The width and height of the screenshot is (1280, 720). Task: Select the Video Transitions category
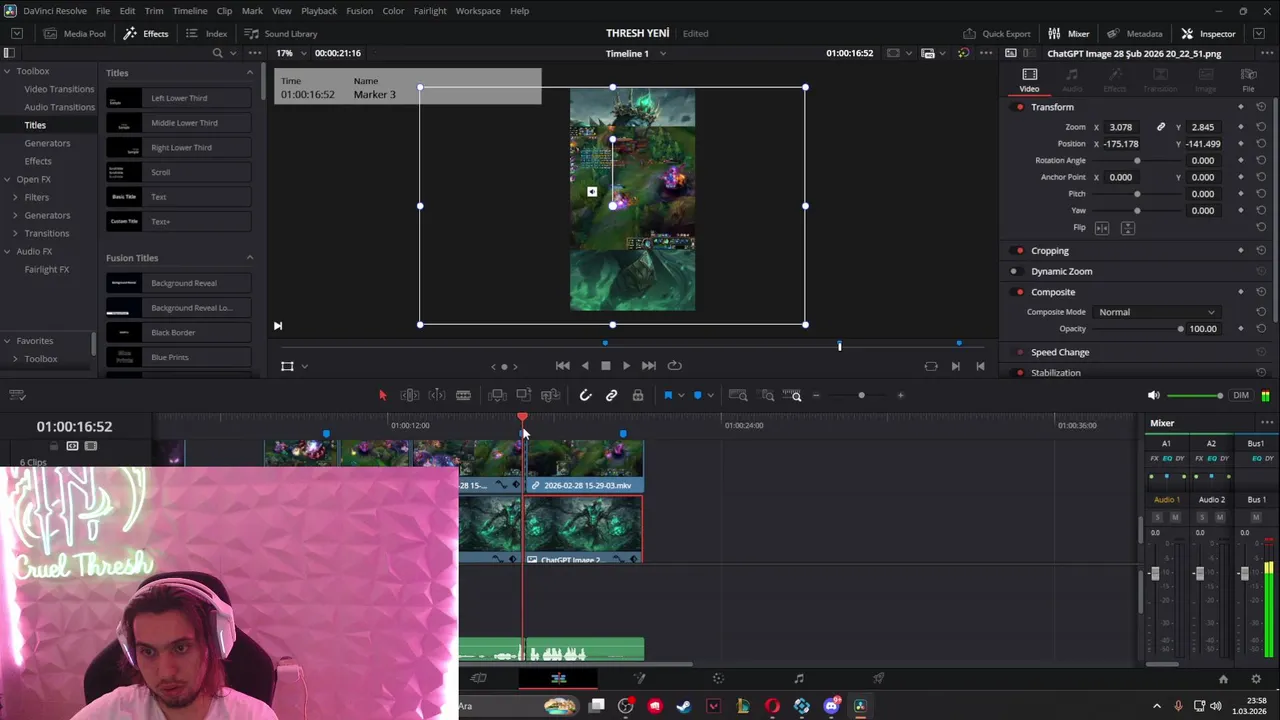coord(59,89)
